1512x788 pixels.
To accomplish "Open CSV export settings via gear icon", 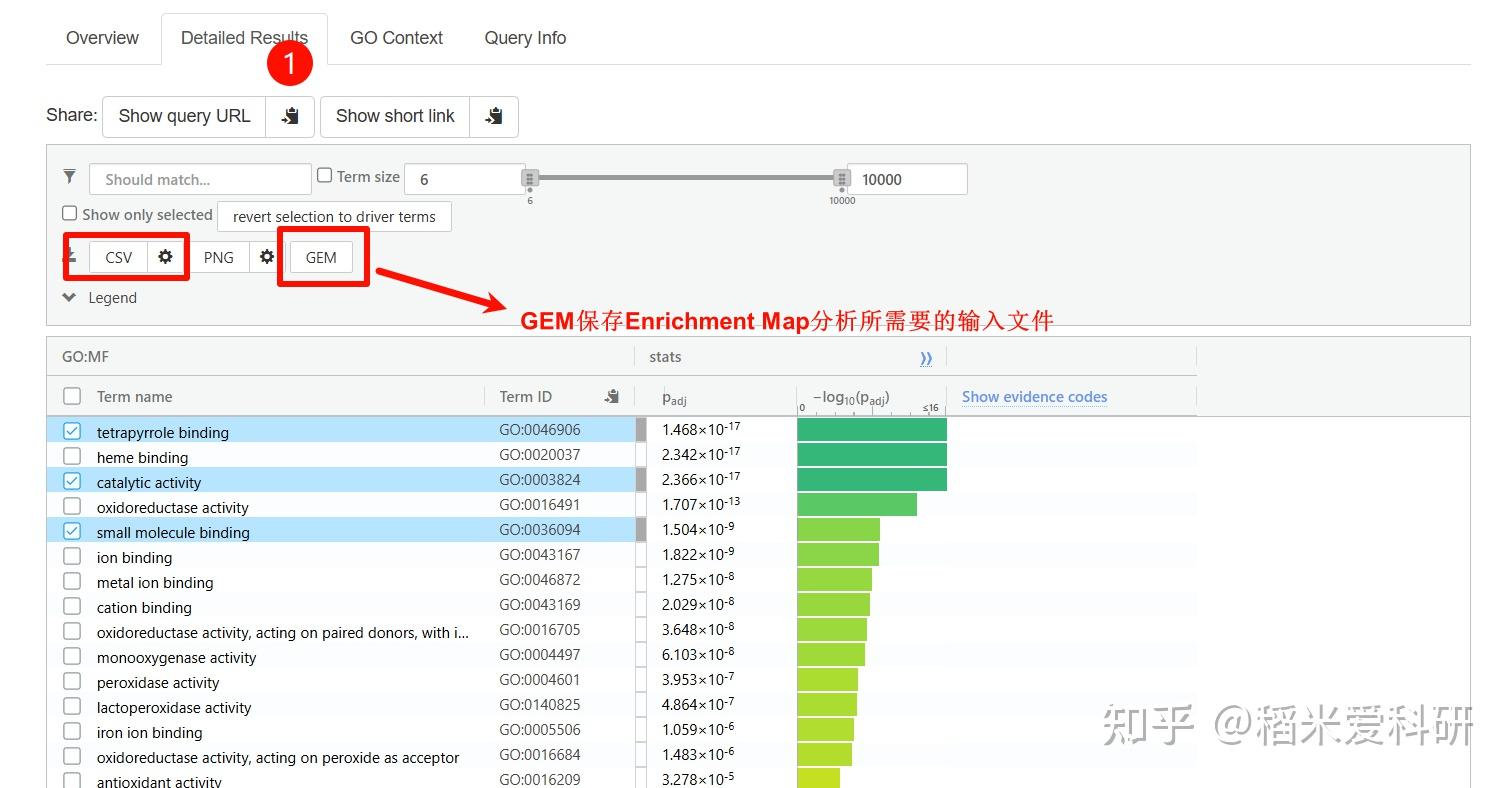I will pos(165,257).
